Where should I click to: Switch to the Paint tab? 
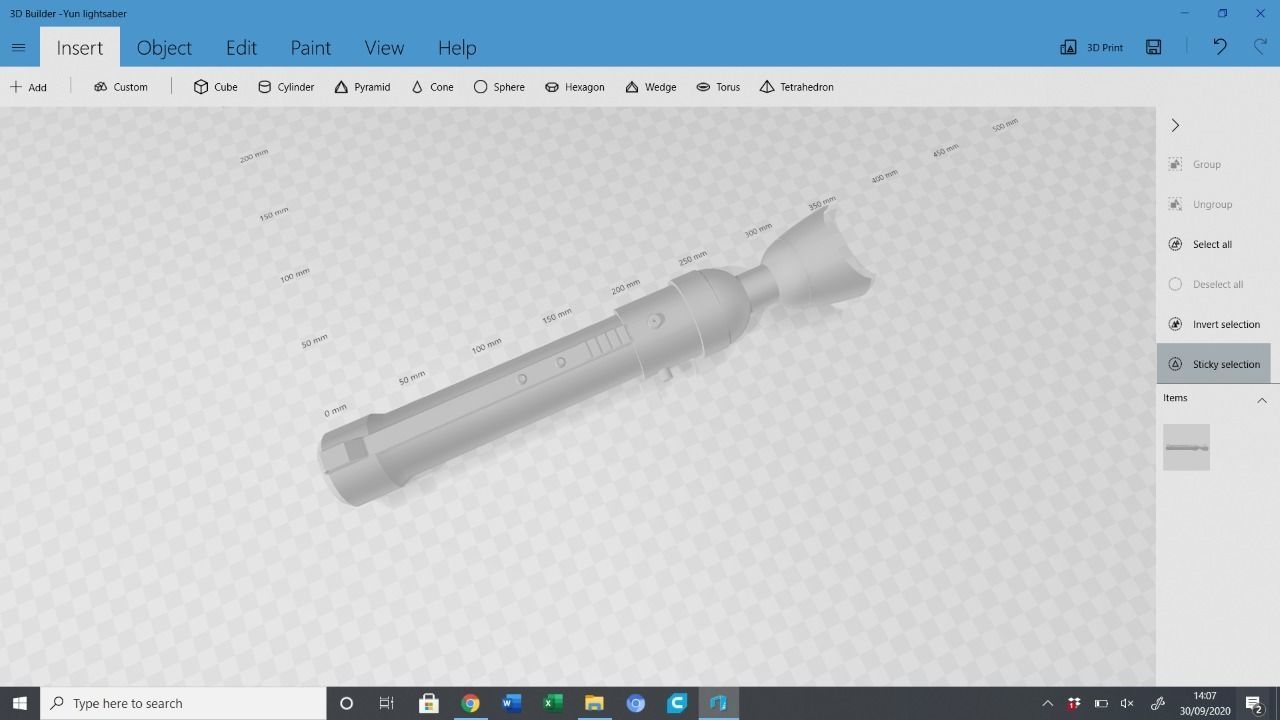(x=311, y=47)
